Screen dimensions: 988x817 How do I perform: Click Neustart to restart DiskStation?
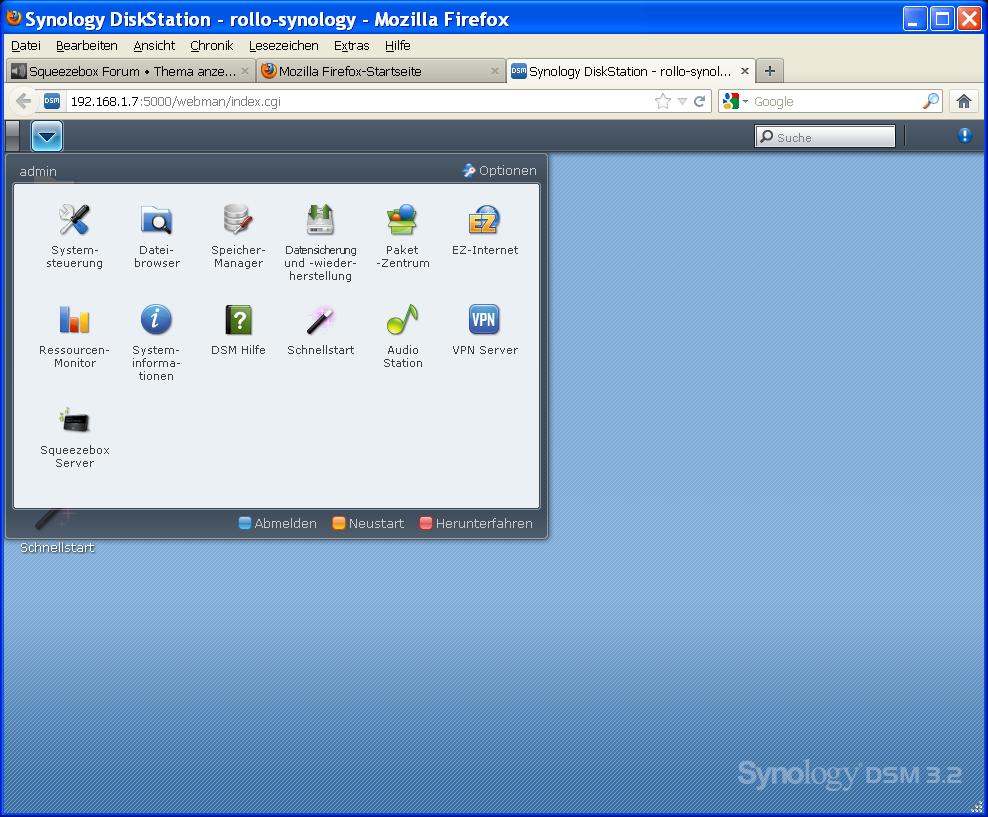tap(368, 523)
